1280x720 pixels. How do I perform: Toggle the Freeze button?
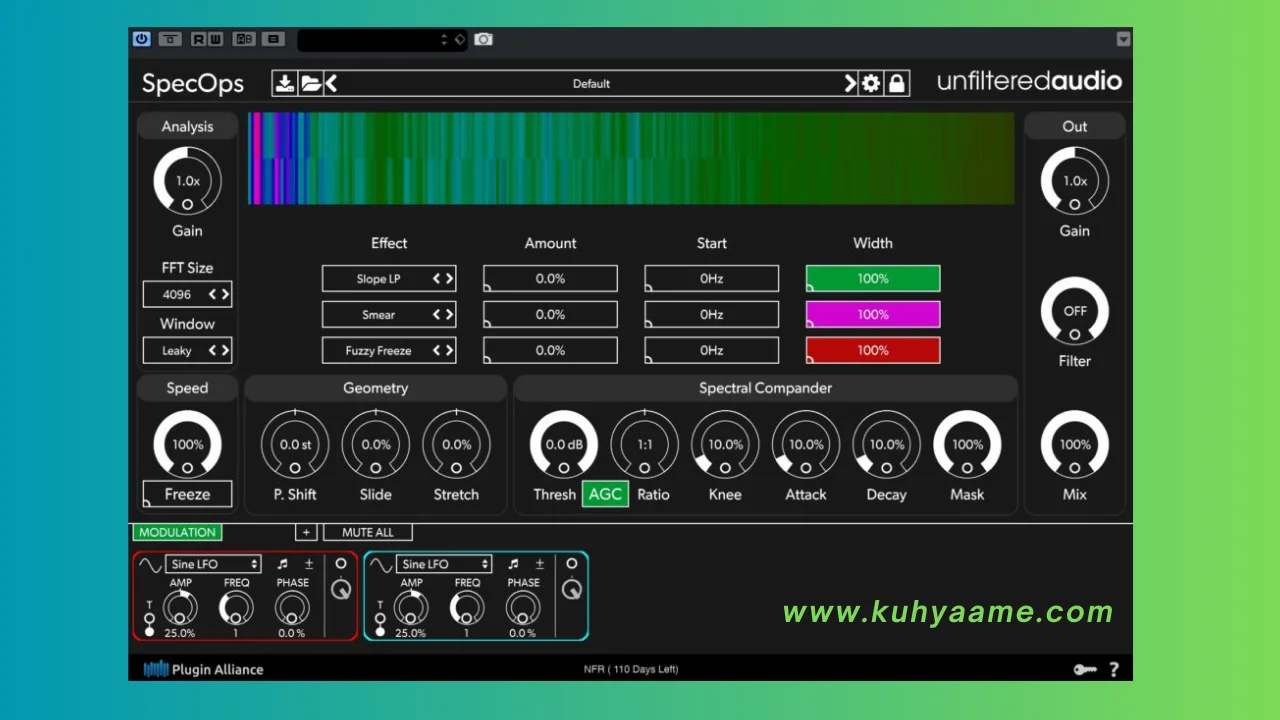(x=187, y=494)
